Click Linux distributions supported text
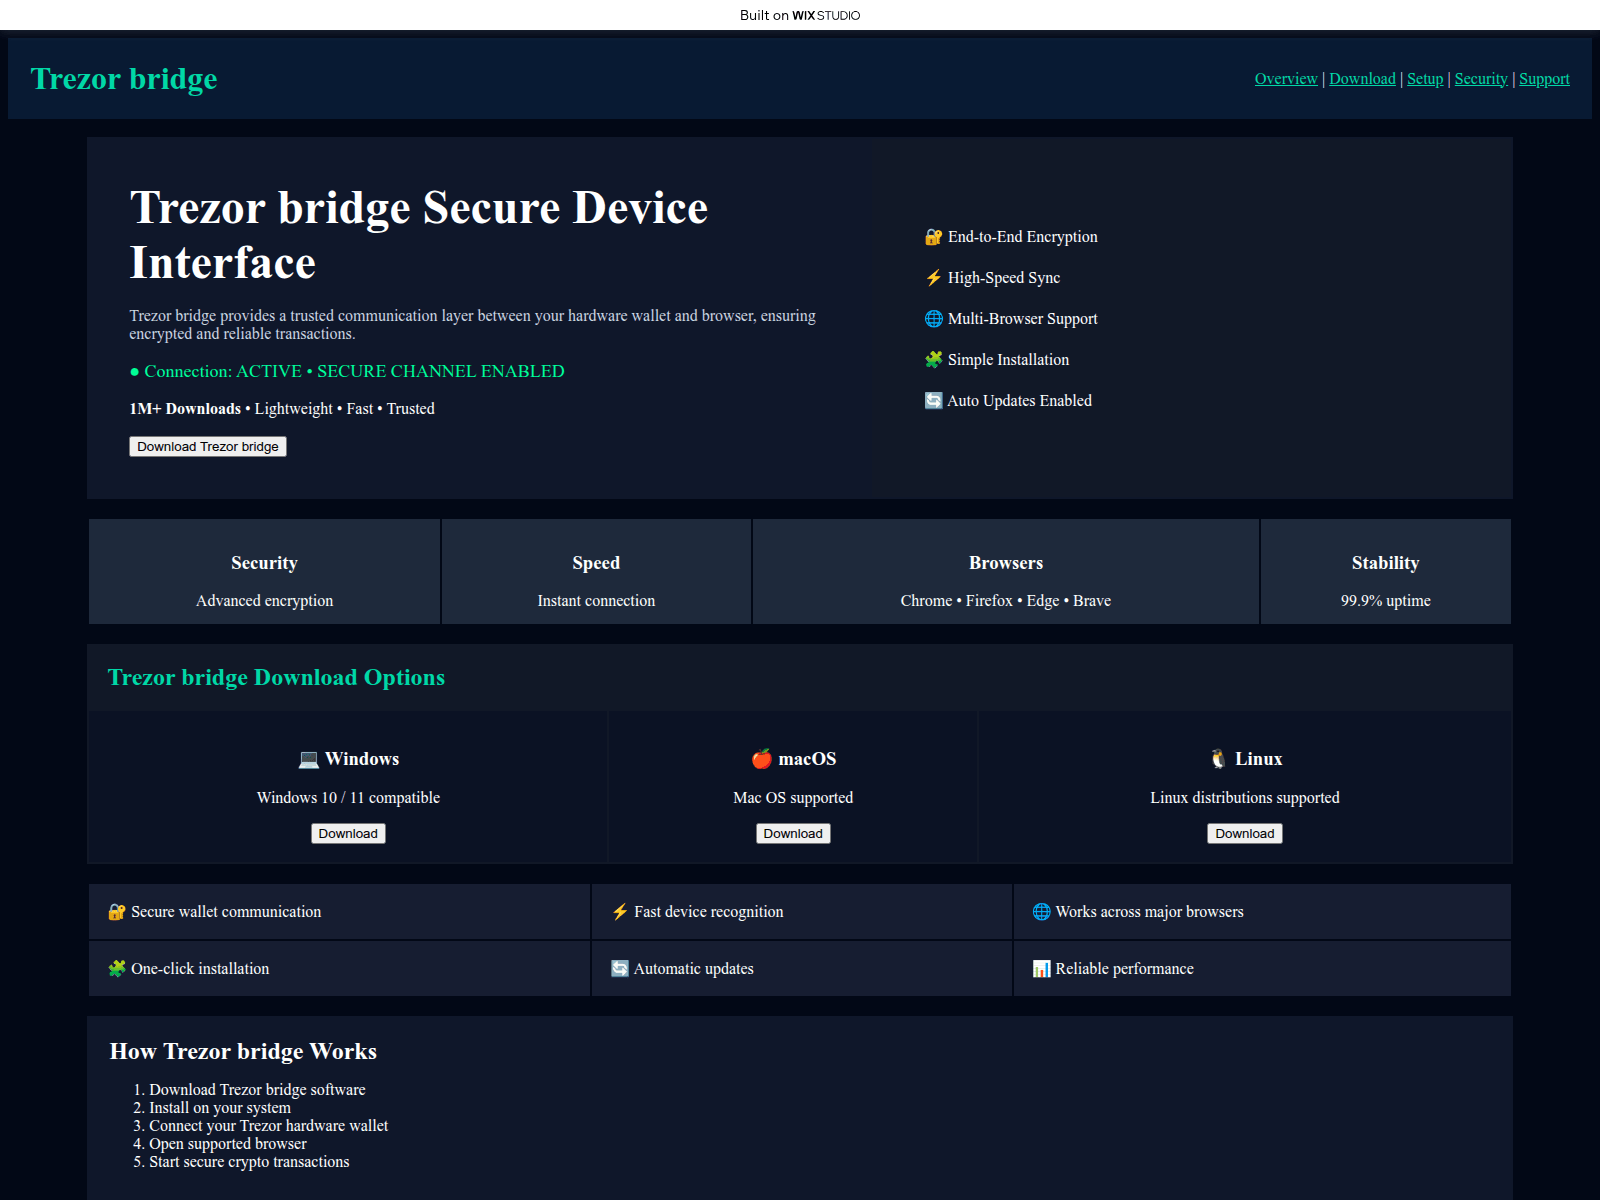The width and height of the screenshot is (1600, 1200). click(1245, 798)
